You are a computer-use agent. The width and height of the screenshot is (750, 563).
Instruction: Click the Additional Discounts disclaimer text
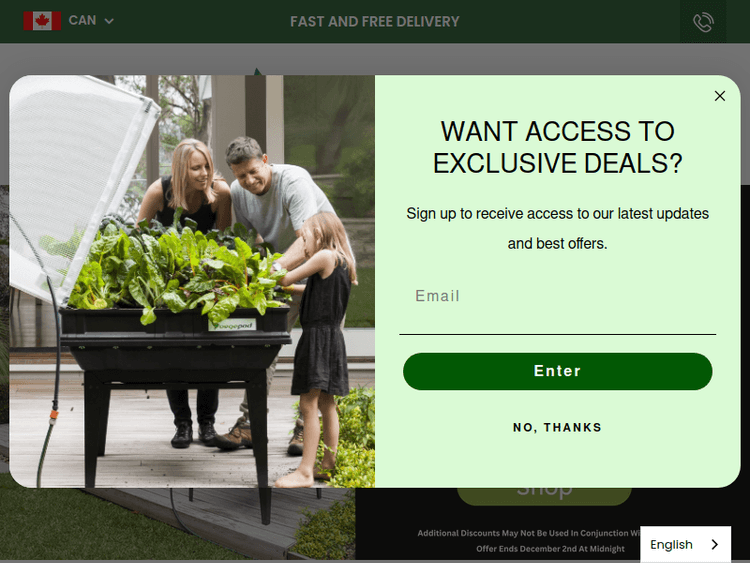point(529,533)
